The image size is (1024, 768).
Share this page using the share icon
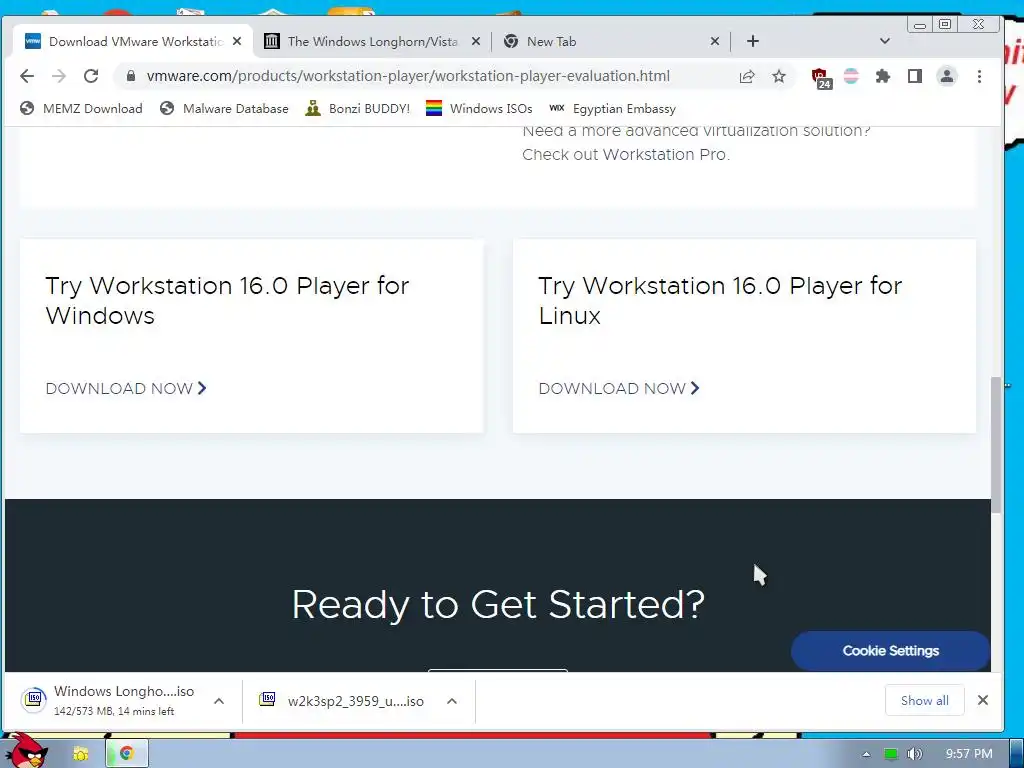coord(747,76)
